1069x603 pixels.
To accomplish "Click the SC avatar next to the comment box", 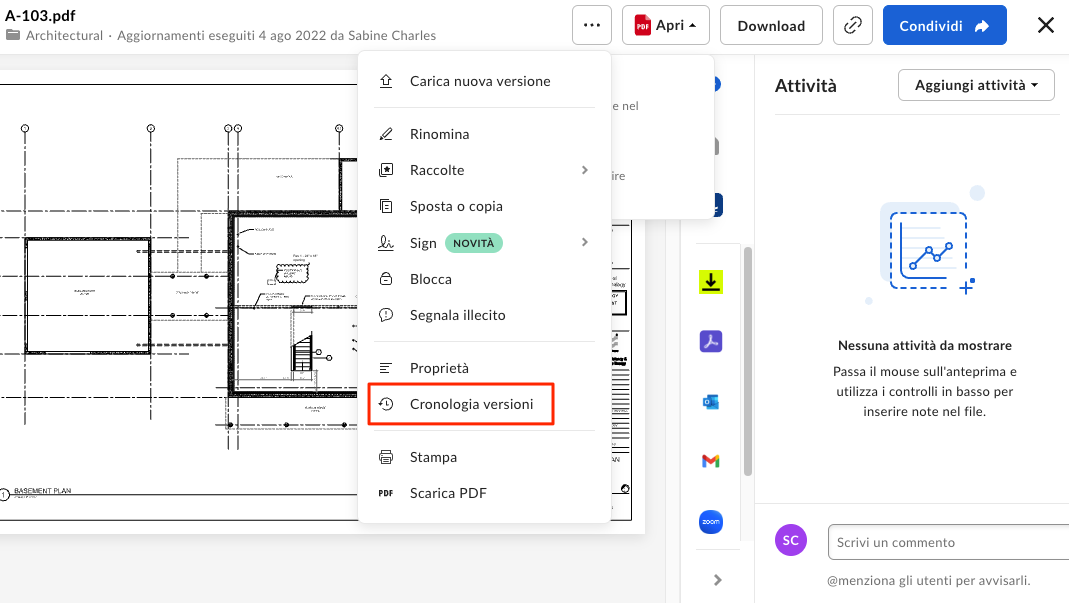I will 791,540.
